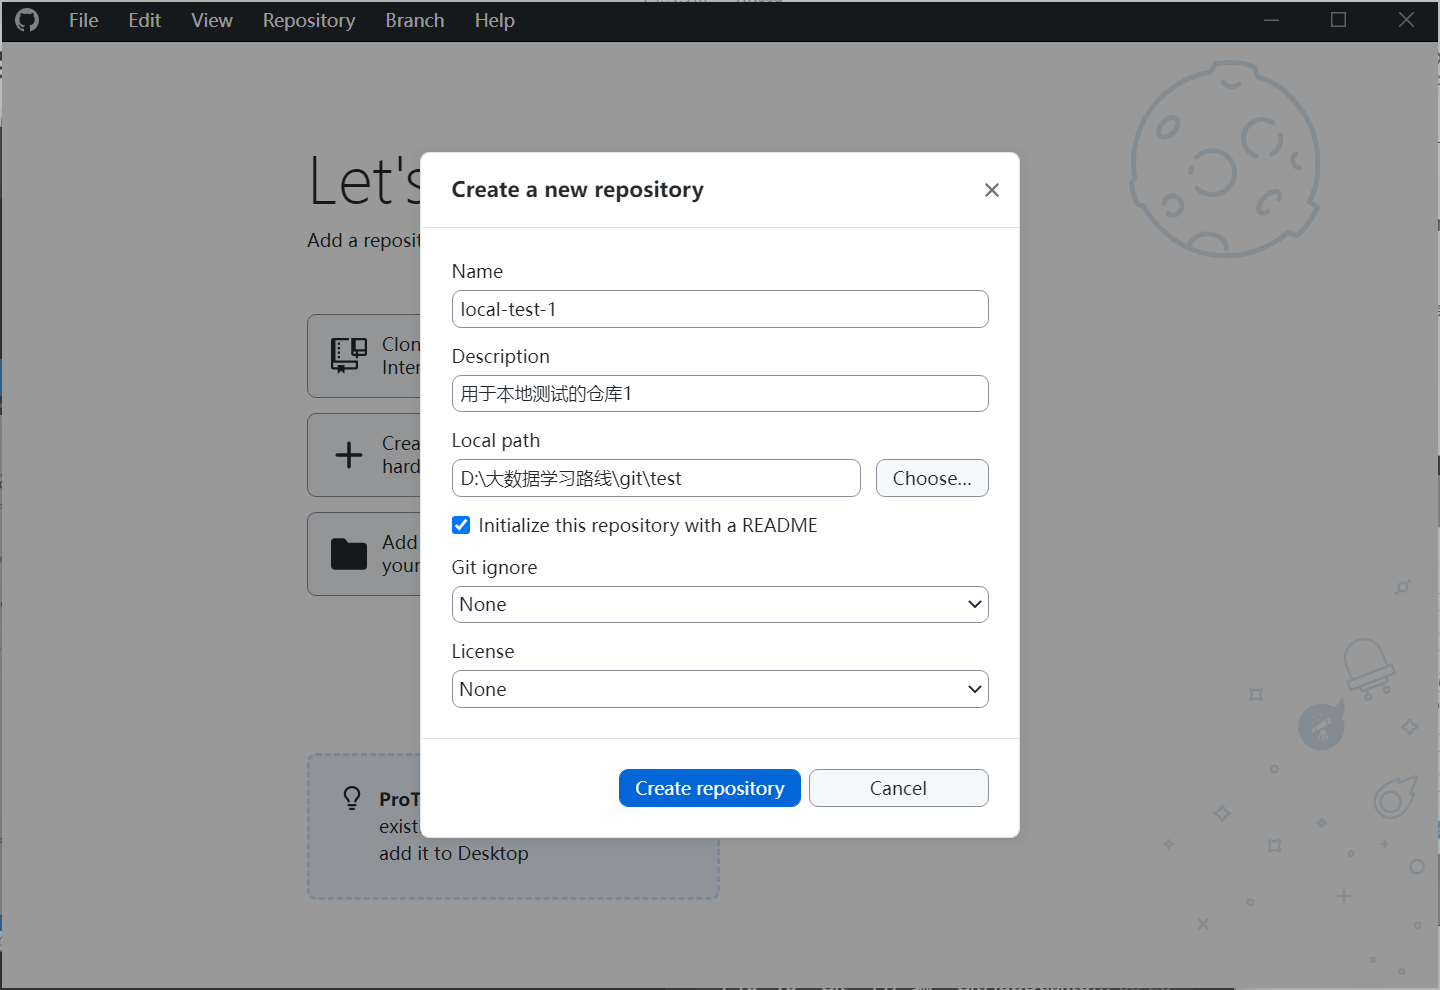Close the dialog with the X icon
The width and height of the screenshot is (1440, 990).
[991, 190]
